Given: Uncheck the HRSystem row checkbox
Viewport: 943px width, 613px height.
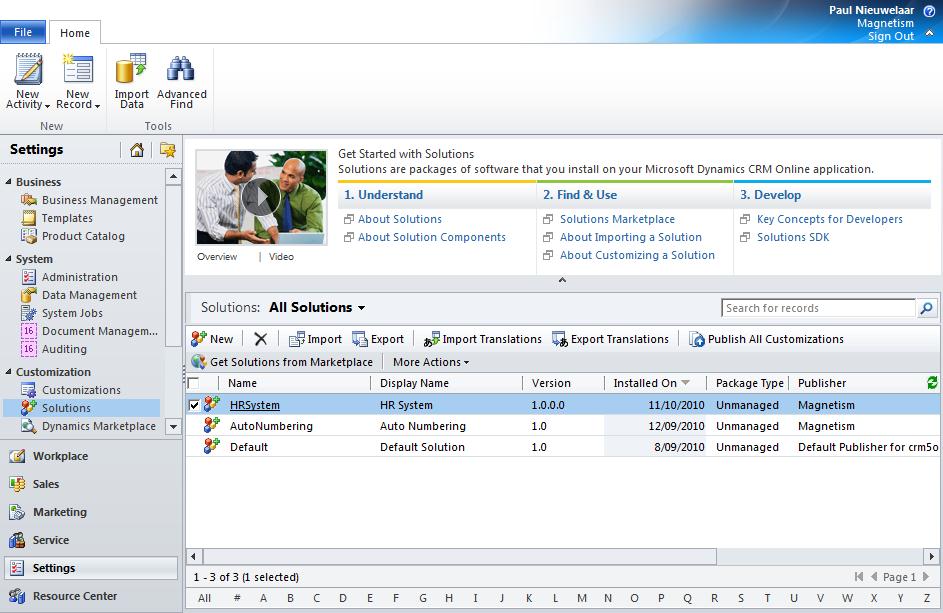Looking at the screenshot, I should tap(194, 405).
